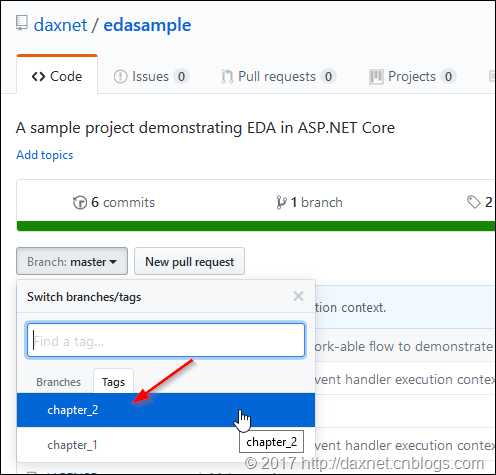
Task: Click the New pull request button
Action: coord(189,261)
